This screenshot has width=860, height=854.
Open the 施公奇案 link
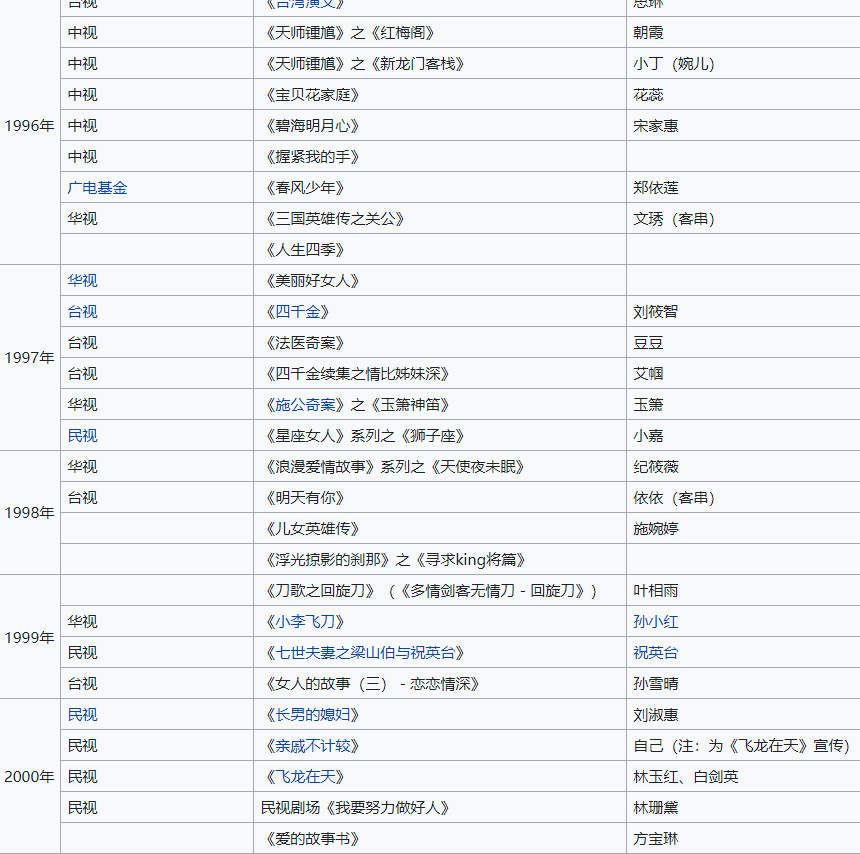tap(305, 405)
